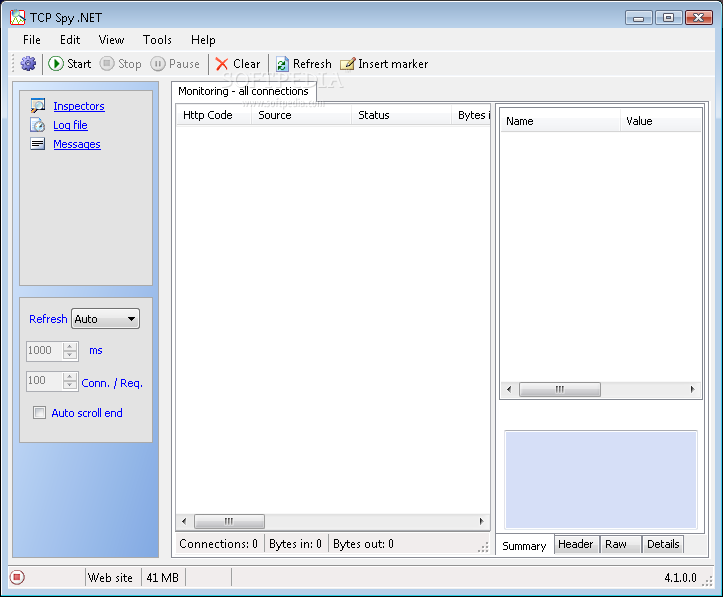Click the Value column header

click(x=661, y=121)
